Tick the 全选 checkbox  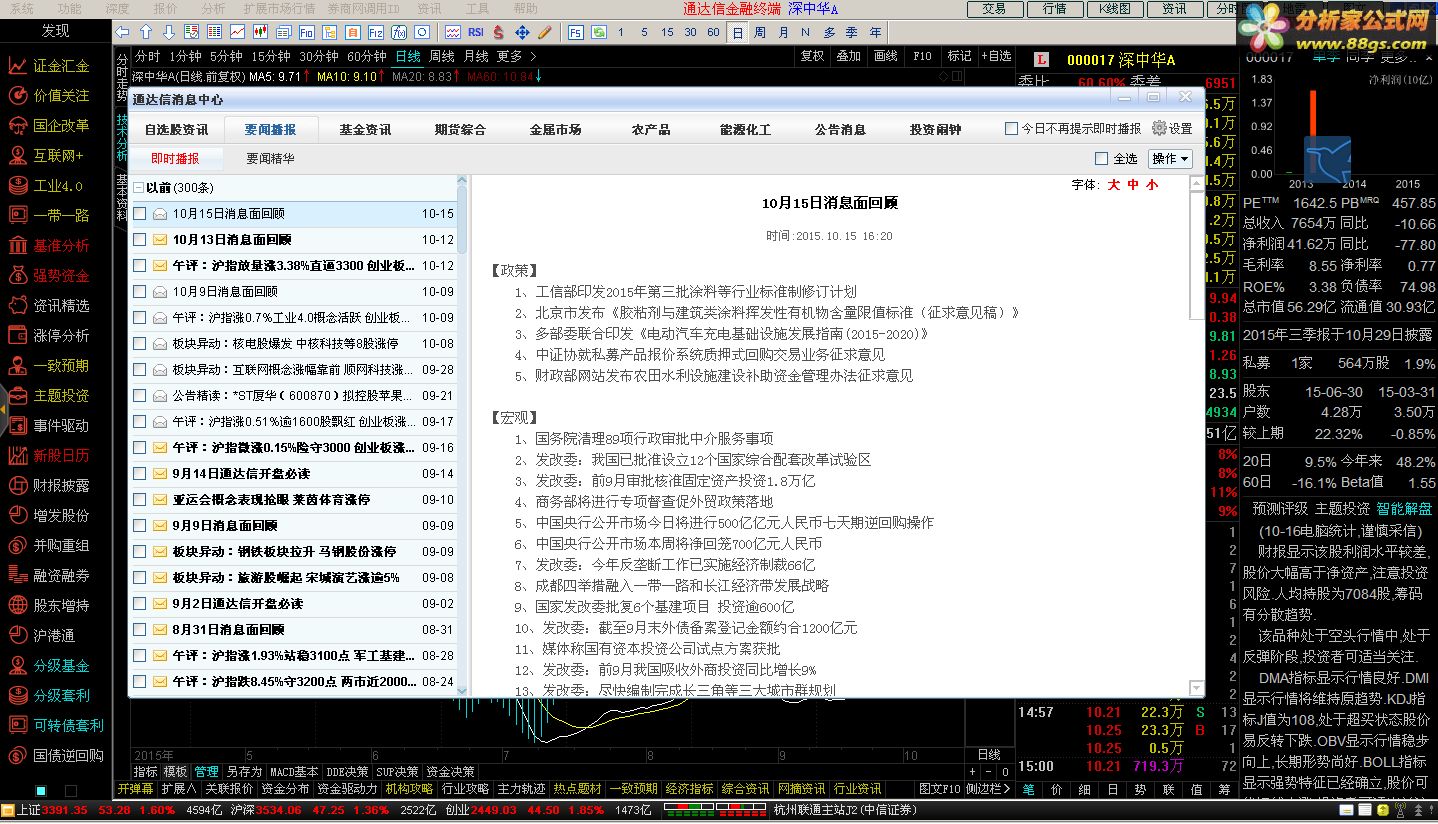coord(1101,159)
